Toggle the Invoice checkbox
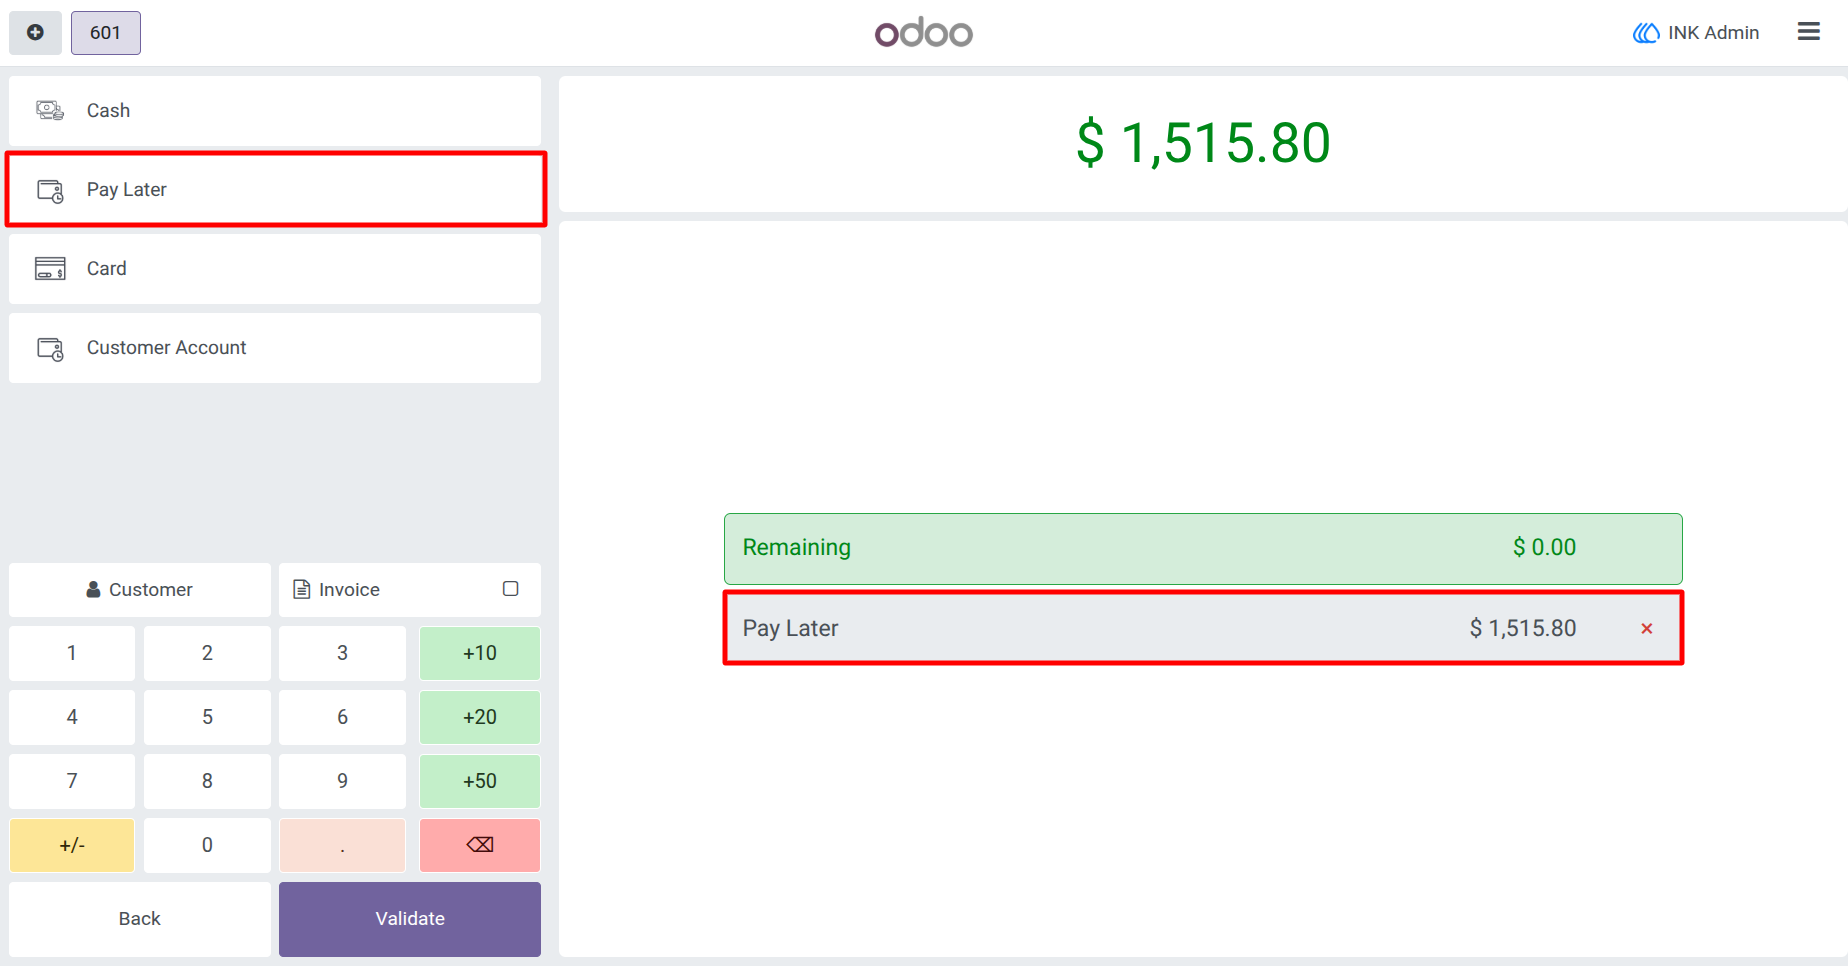The width and height of the screenshot is (1848, 966). (x=510, y=589)
